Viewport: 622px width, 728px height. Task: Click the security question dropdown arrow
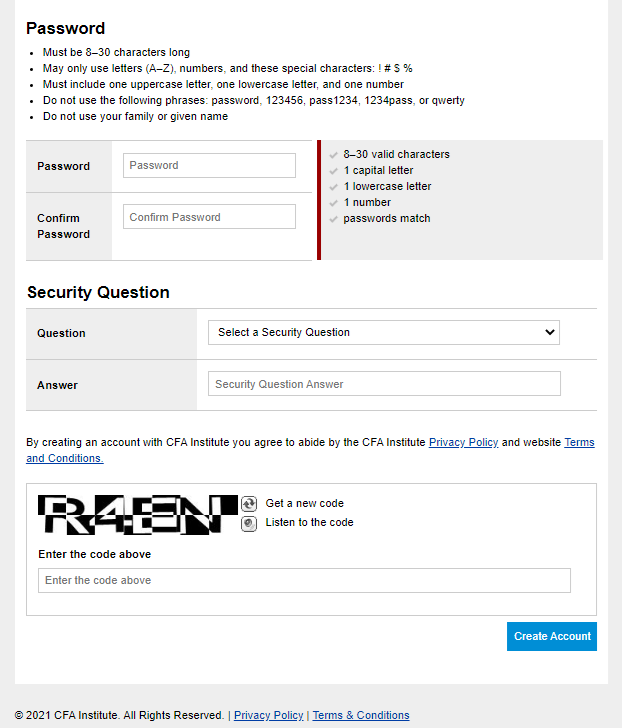click(550, 332)
